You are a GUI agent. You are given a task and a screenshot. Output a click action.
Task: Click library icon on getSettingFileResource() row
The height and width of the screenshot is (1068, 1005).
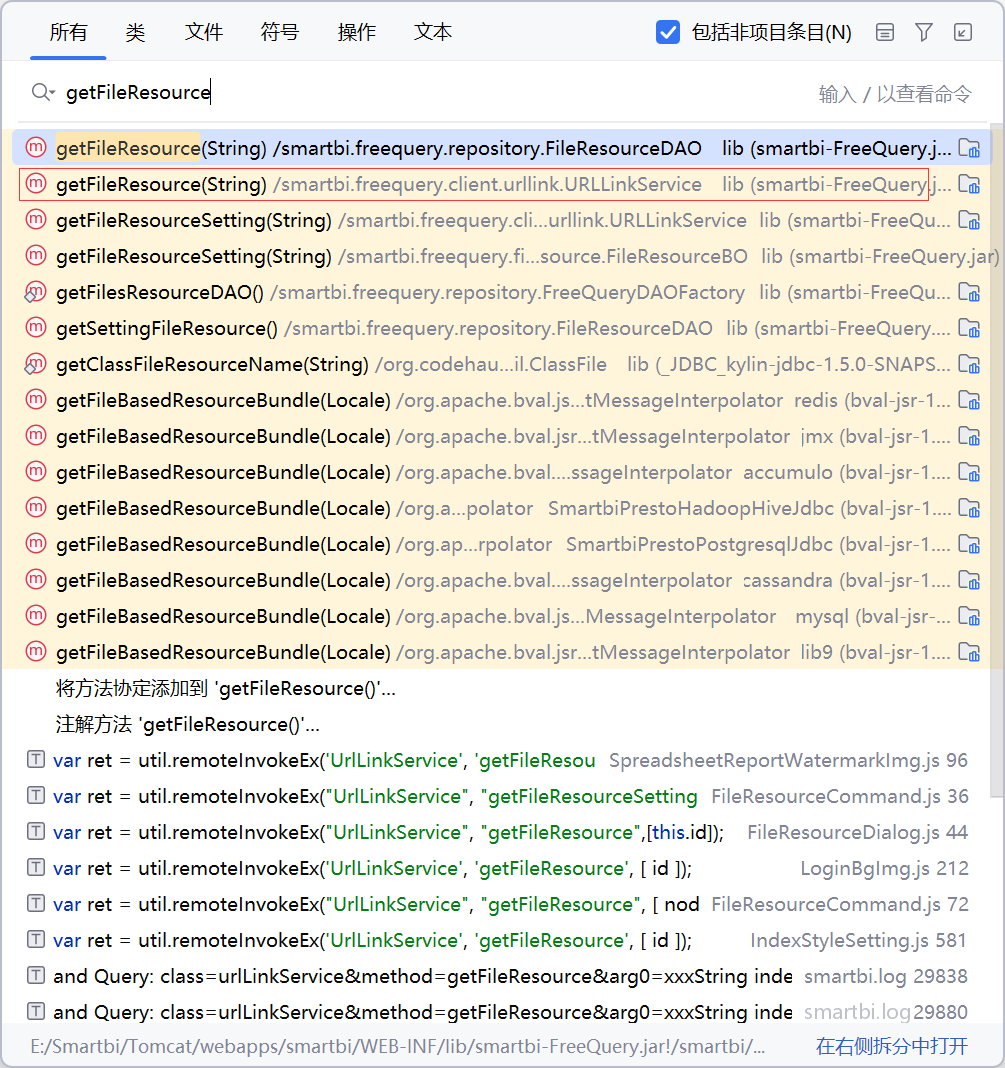tap(969, 328)
